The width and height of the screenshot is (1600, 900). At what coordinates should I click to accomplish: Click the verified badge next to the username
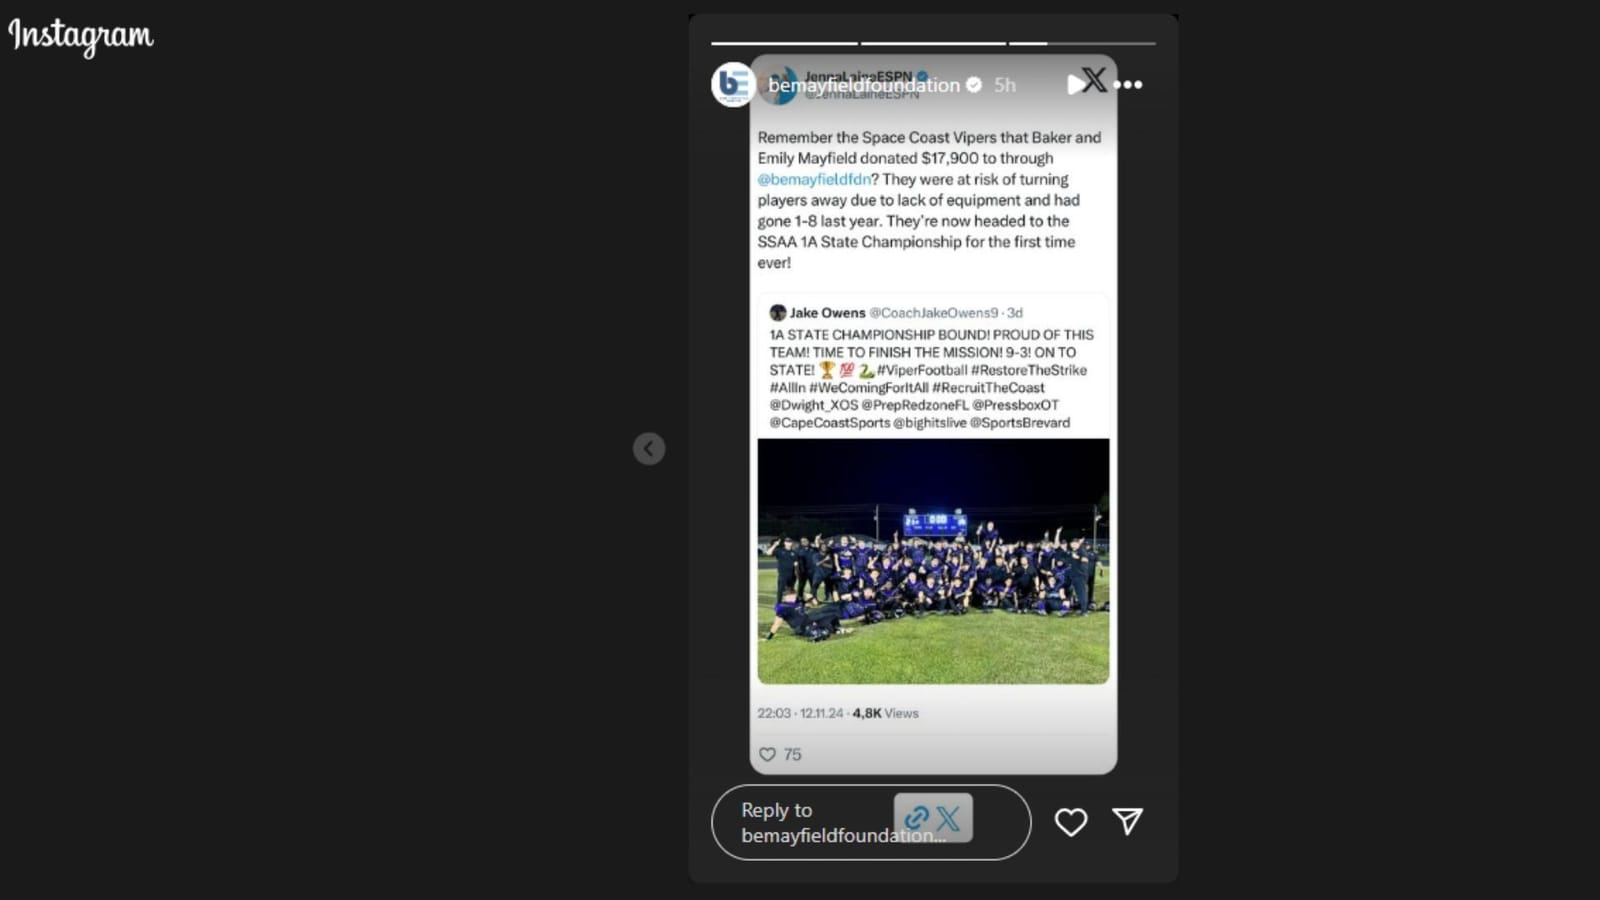tap(974, 85)
